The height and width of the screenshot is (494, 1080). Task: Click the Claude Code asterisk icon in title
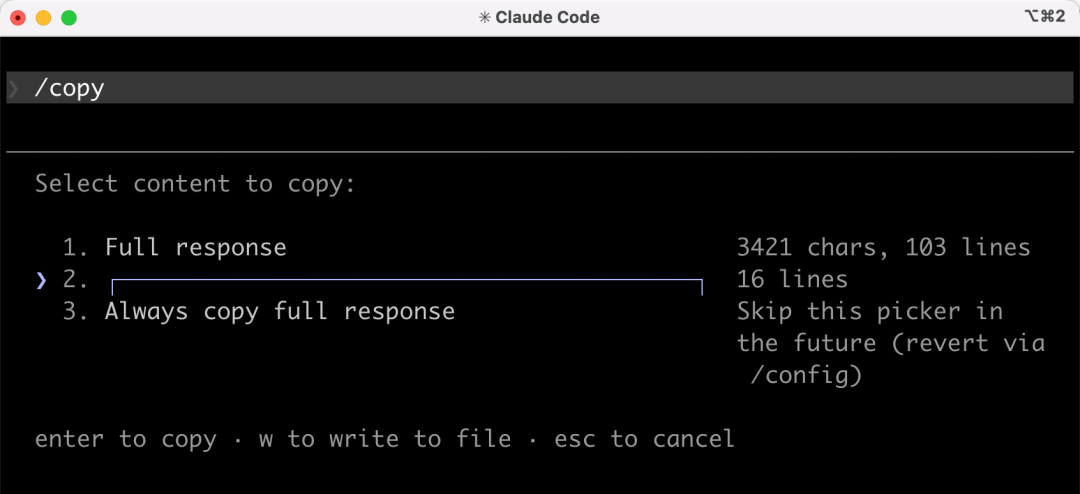[x=484, y=18]
